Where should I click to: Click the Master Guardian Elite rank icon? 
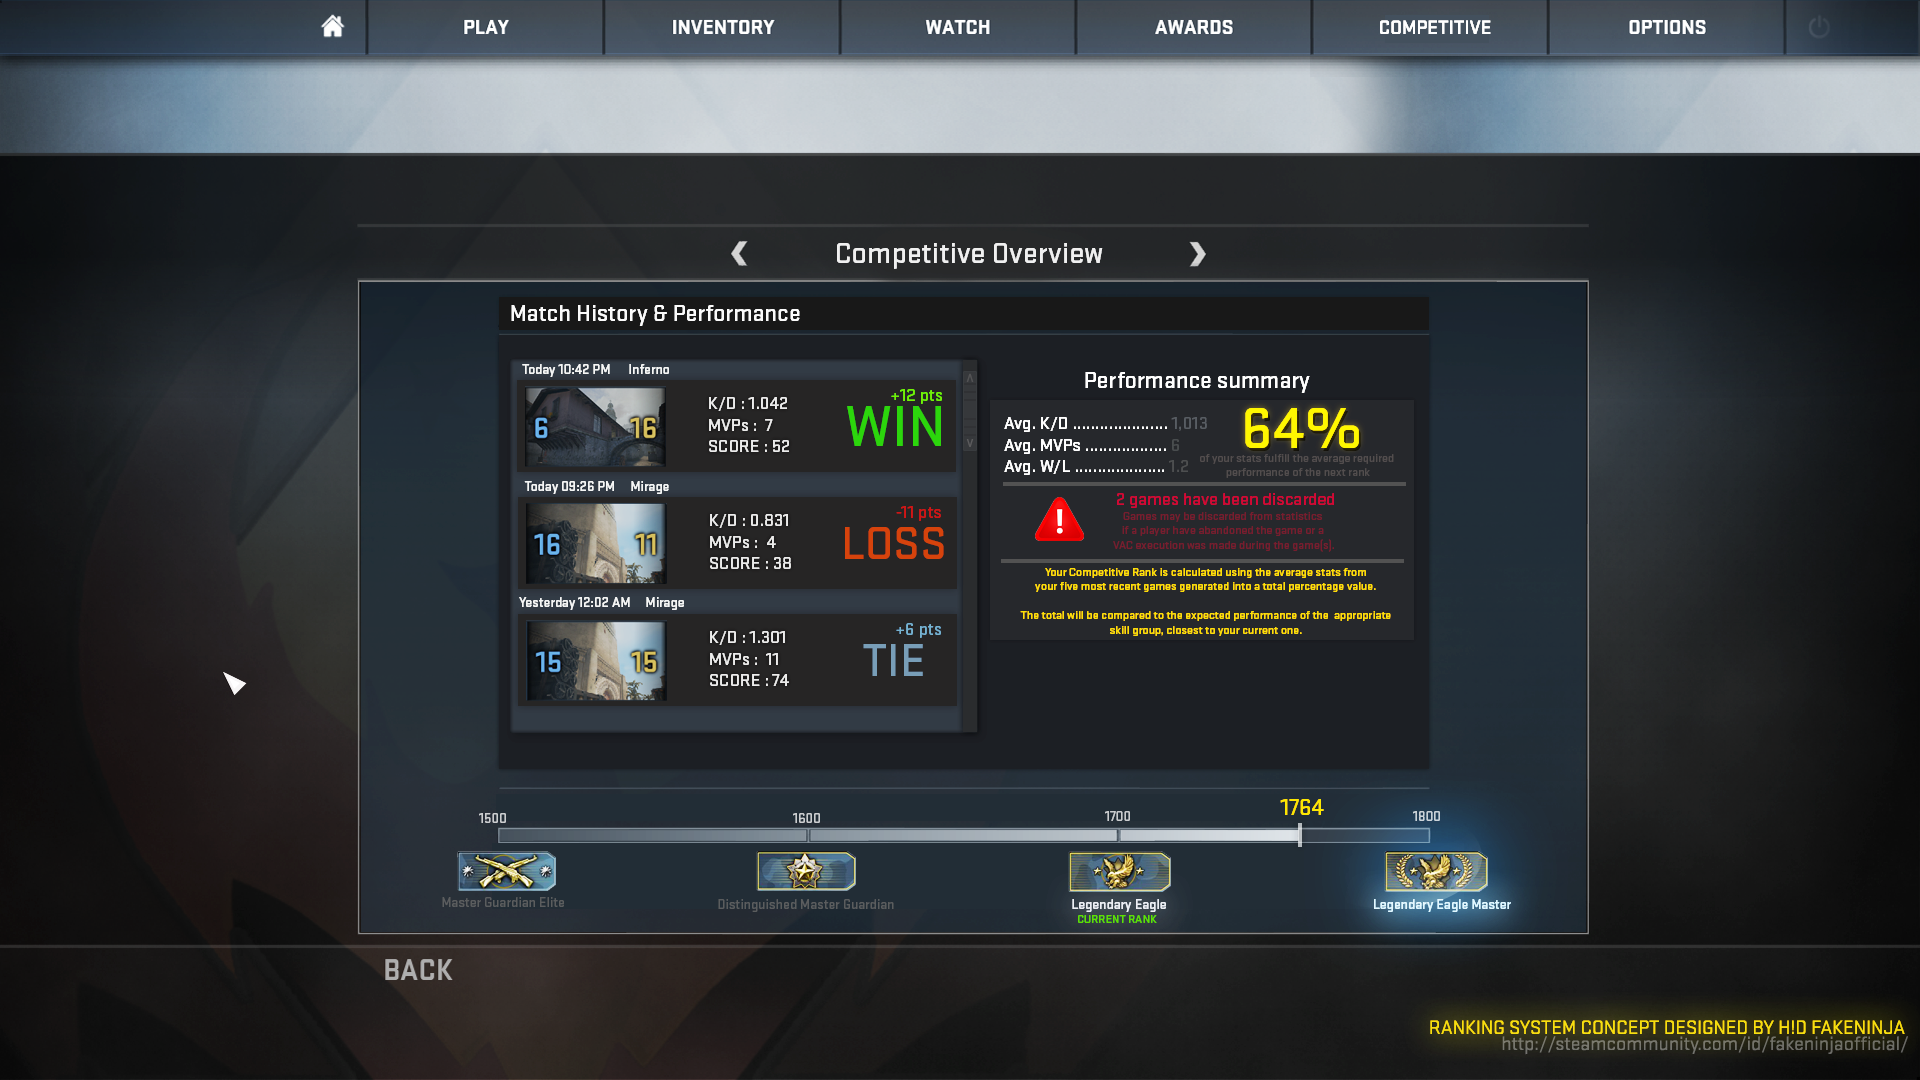505,872
